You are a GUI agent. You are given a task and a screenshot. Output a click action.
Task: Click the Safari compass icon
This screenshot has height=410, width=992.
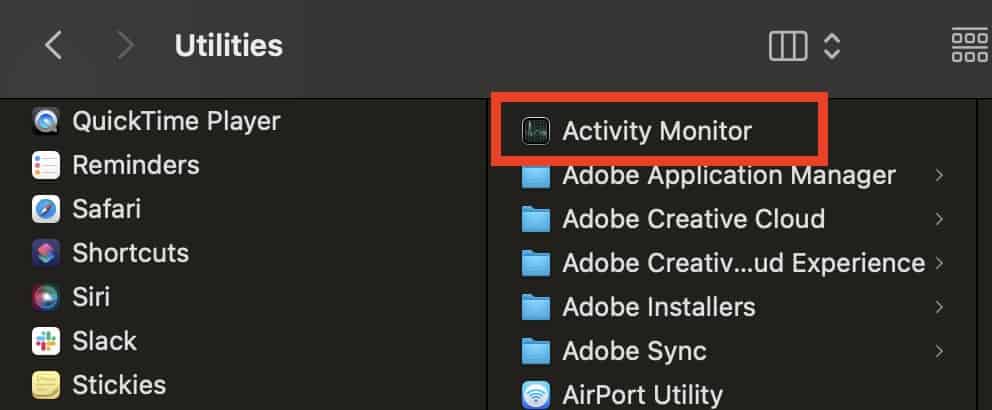pos(46,209)
